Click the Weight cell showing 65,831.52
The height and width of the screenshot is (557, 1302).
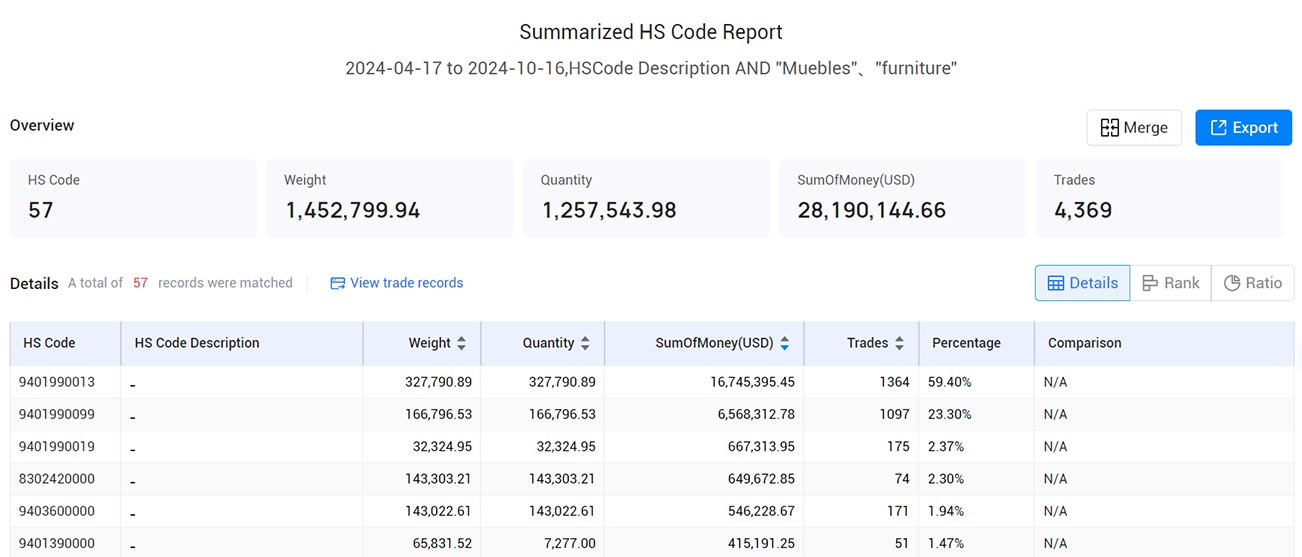click(x=421, y=543)
